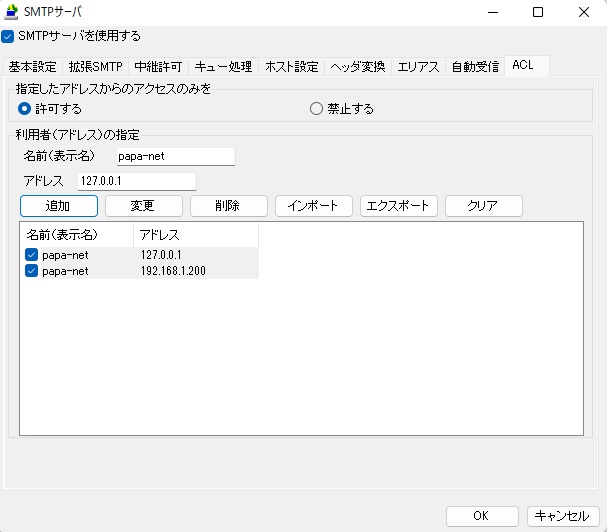The image size is (607, 532).
Task: Open the 自動受信 tab
Action: coord(475,67)
